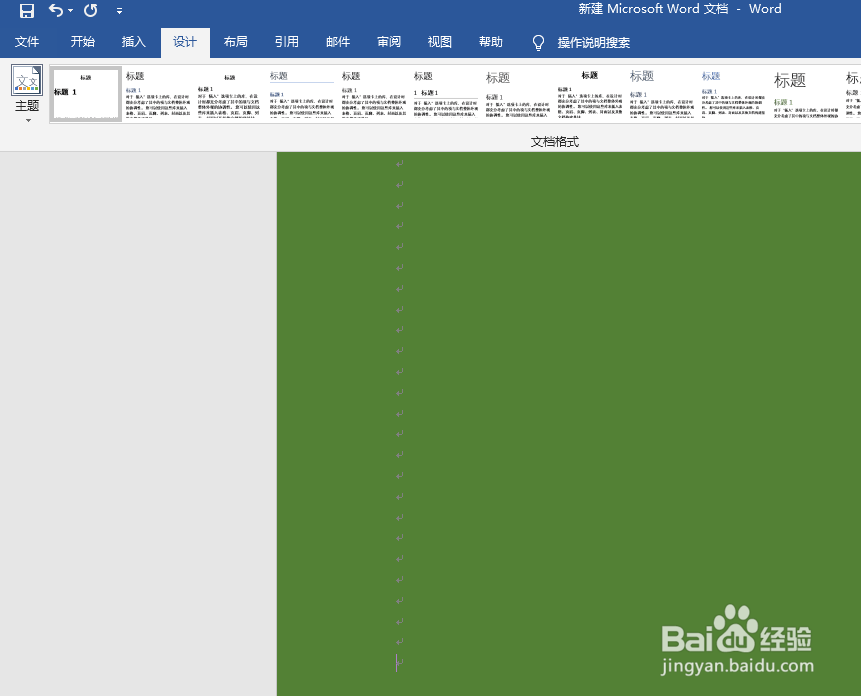This screenshot has width=861, height=696.
Task: Select the 布局 ribbon tab
Action: pyautogui.click(x=235, y=42)
